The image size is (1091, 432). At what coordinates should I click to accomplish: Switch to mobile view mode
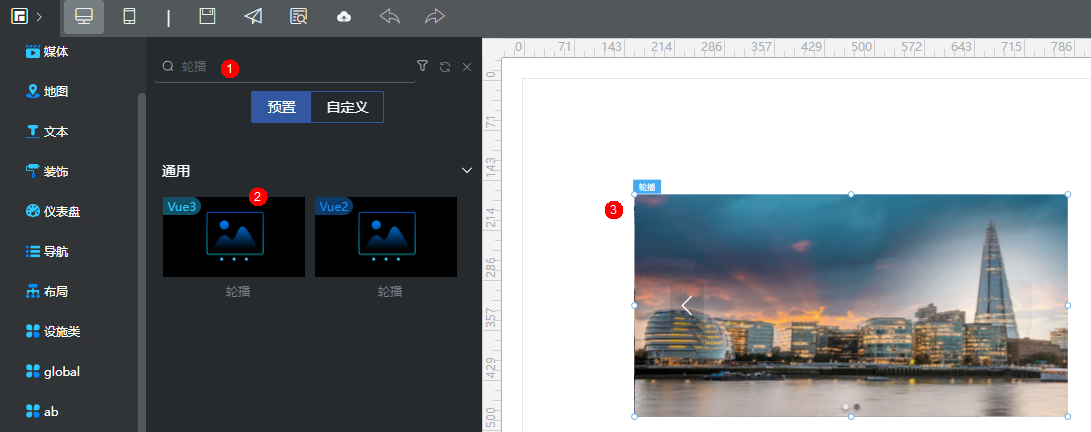pyautogui.click(x=129, y=17)
